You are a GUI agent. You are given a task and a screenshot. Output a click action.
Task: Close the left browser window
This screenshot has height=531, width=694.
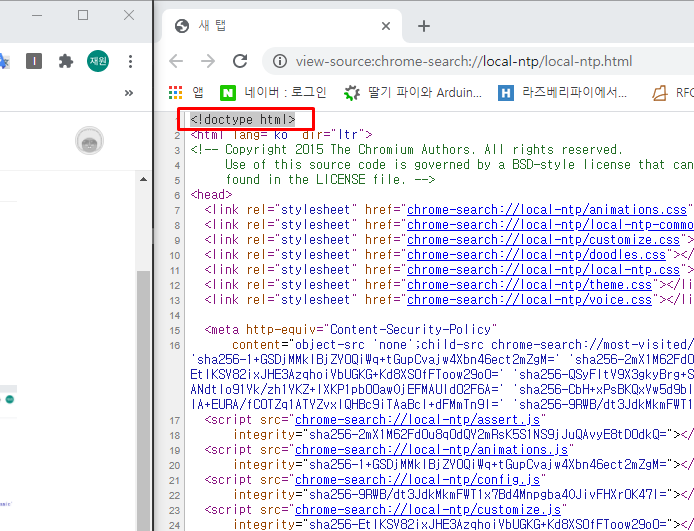(x=129, y=15)
